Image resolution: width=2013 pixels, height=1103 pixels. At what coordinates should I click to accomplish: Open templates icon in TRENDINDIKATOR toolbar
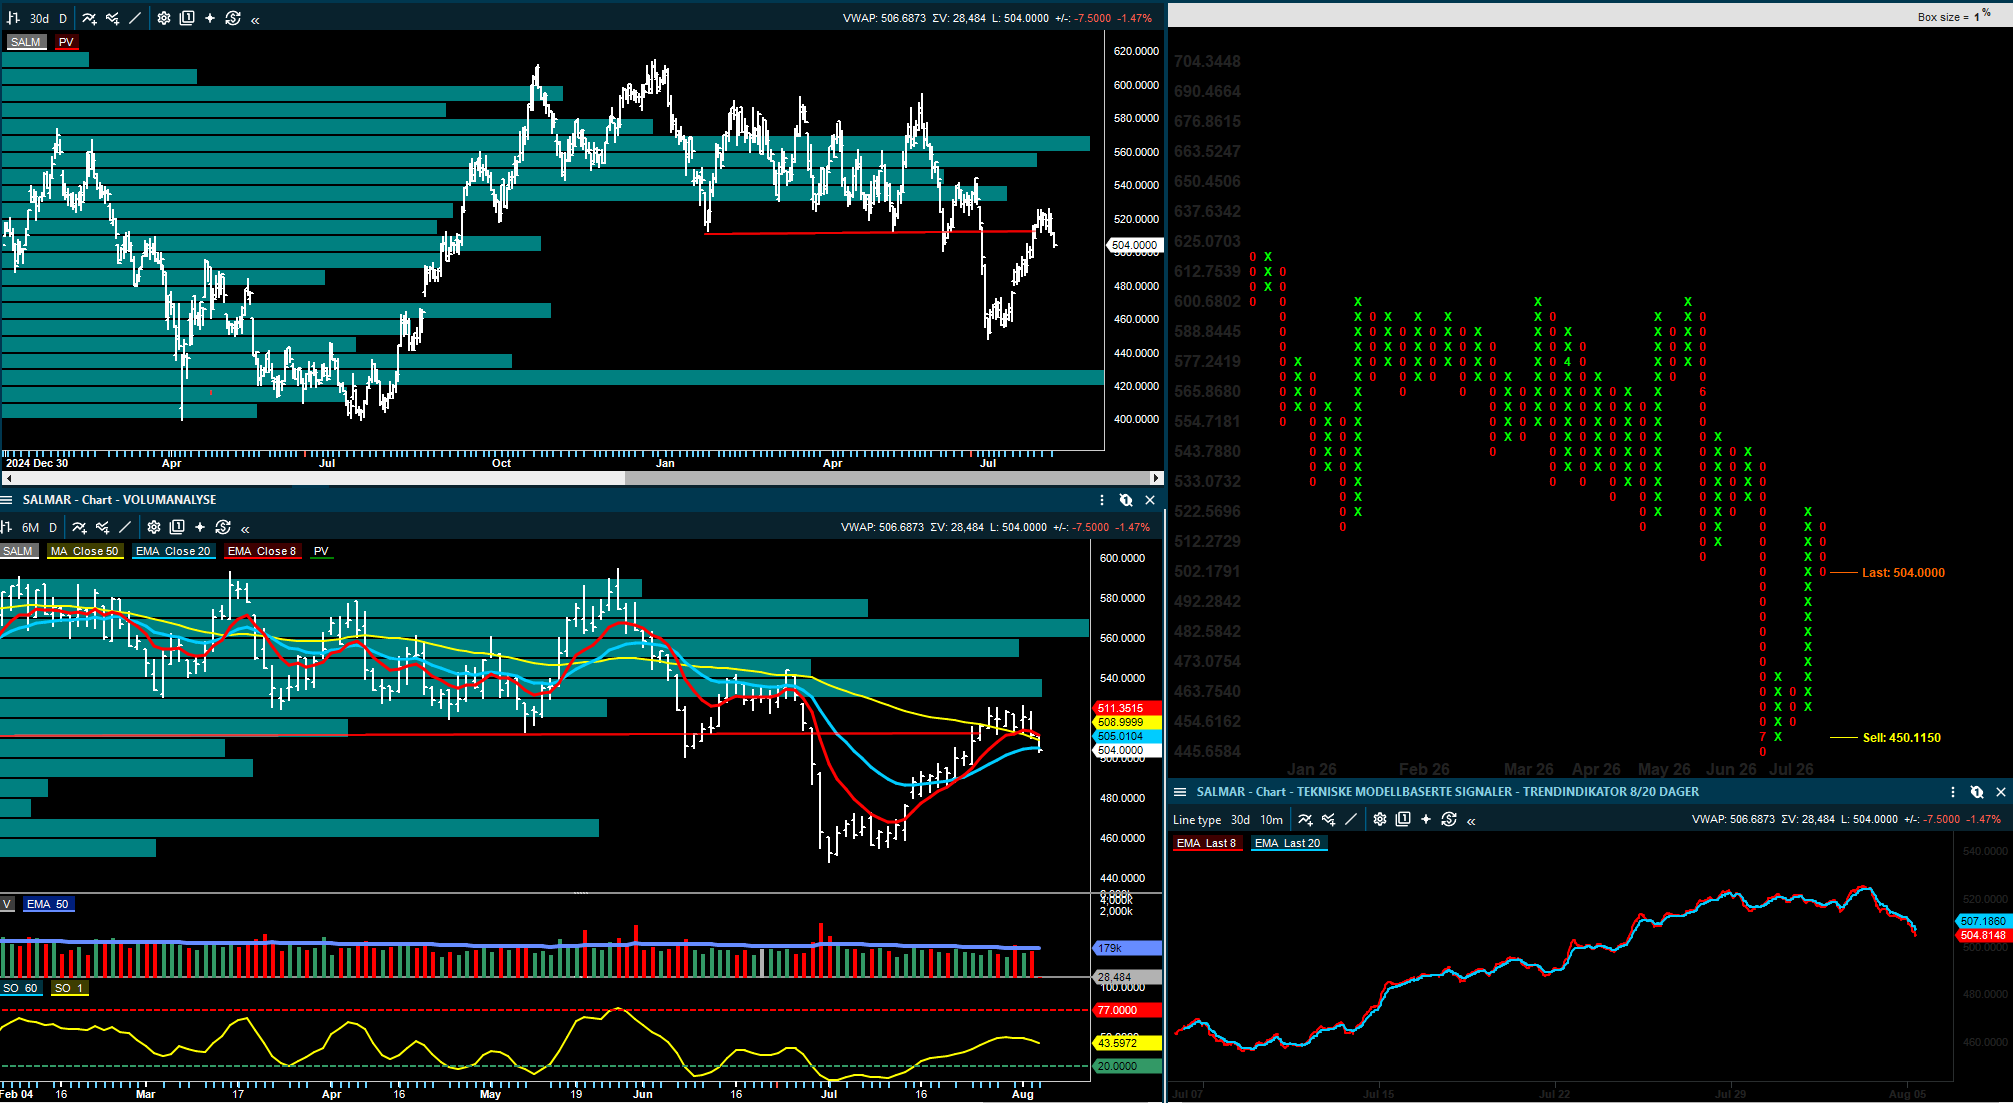click(1403, 819)
